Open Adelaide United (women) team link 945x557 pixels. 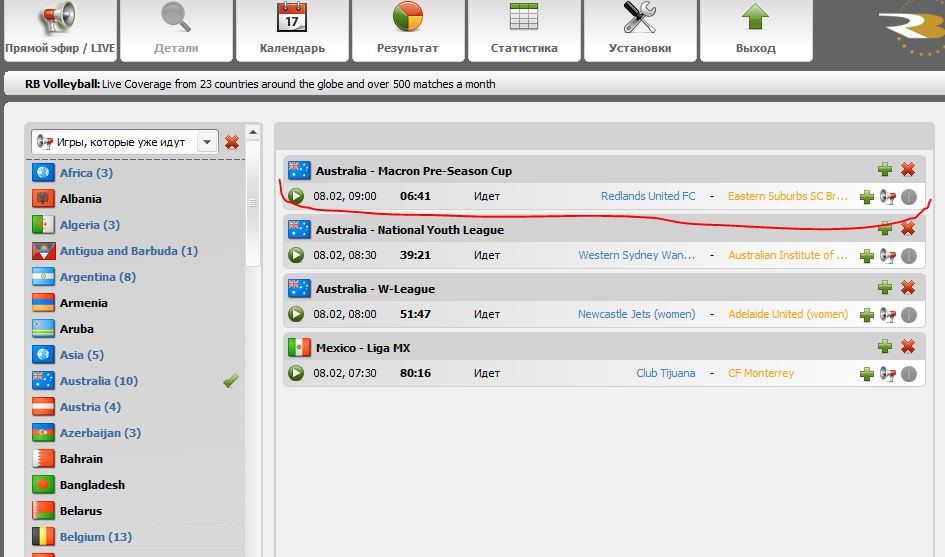(788, 314)
